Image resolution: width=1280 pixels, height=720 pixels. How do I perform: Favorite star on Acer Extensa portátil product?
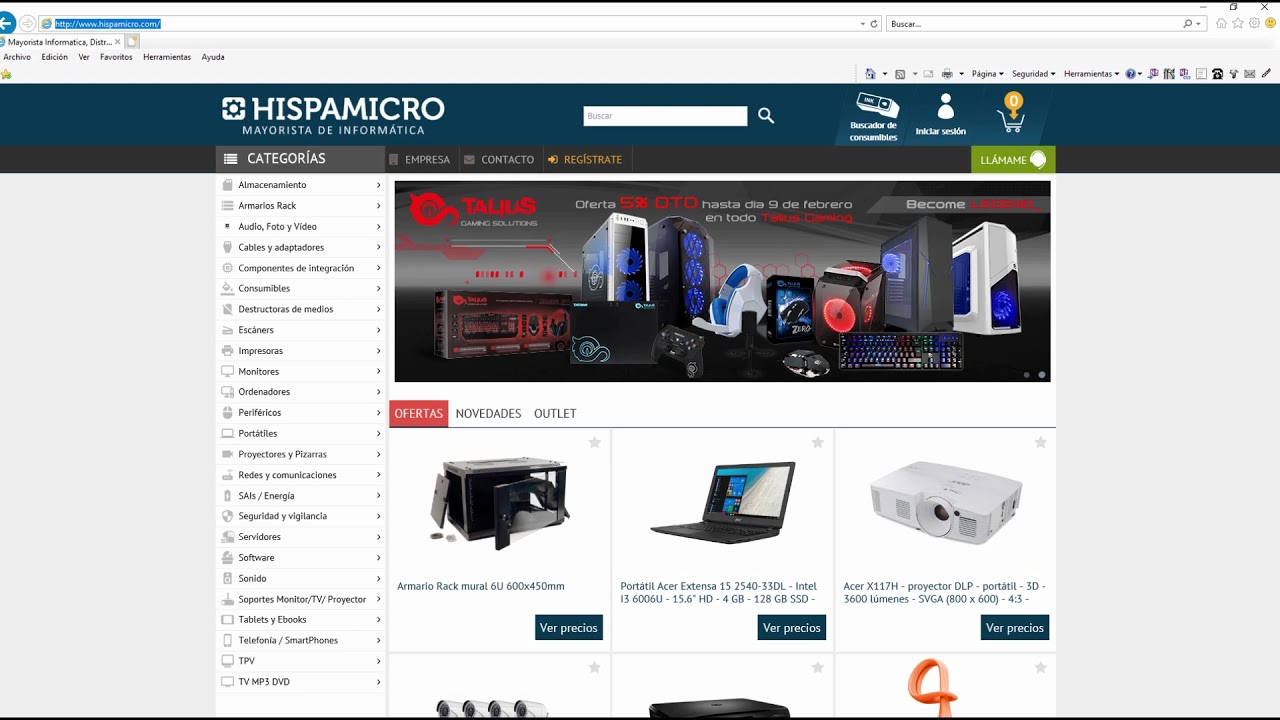click(817, 442)
